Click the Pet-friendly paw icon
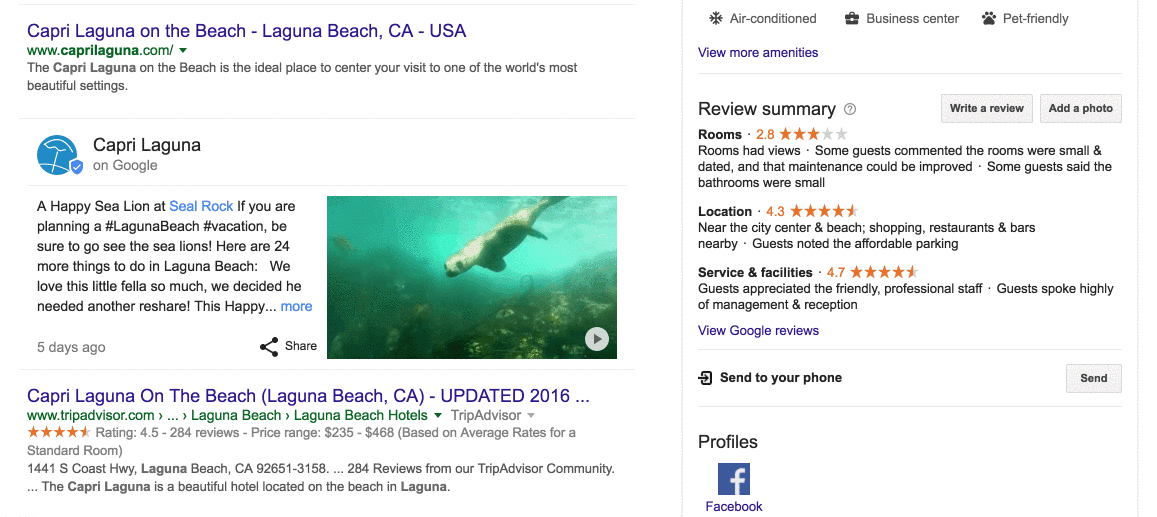 click(989, 18)
